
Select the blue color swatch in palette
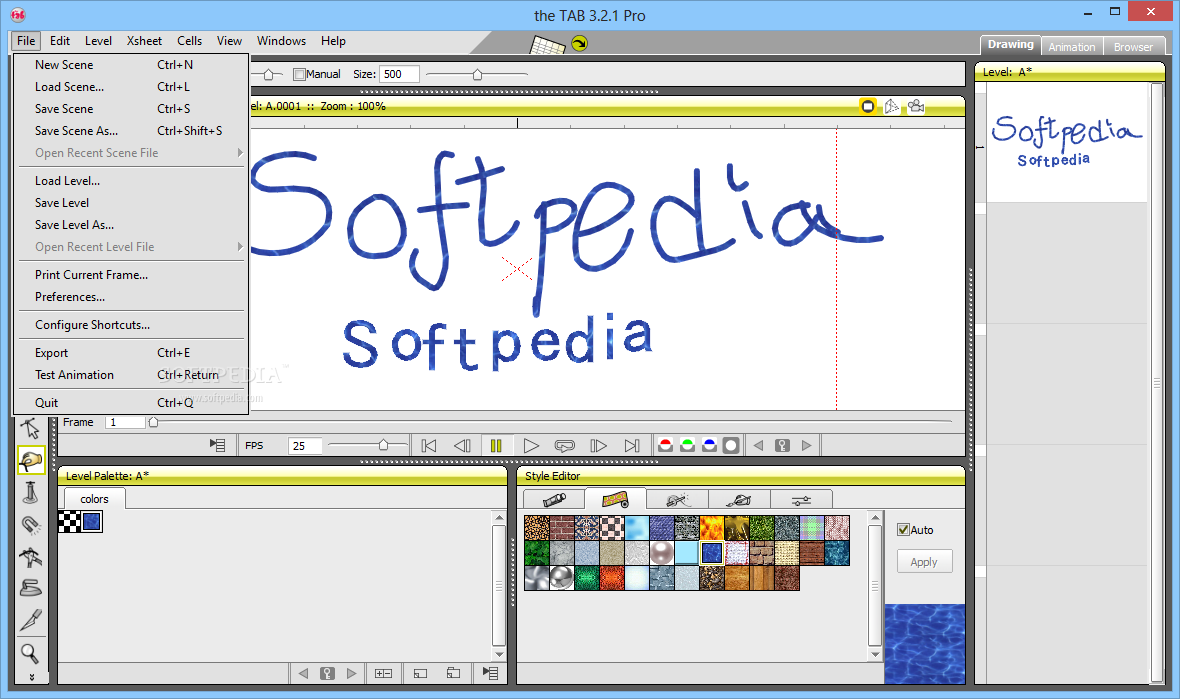click(92, 521)
